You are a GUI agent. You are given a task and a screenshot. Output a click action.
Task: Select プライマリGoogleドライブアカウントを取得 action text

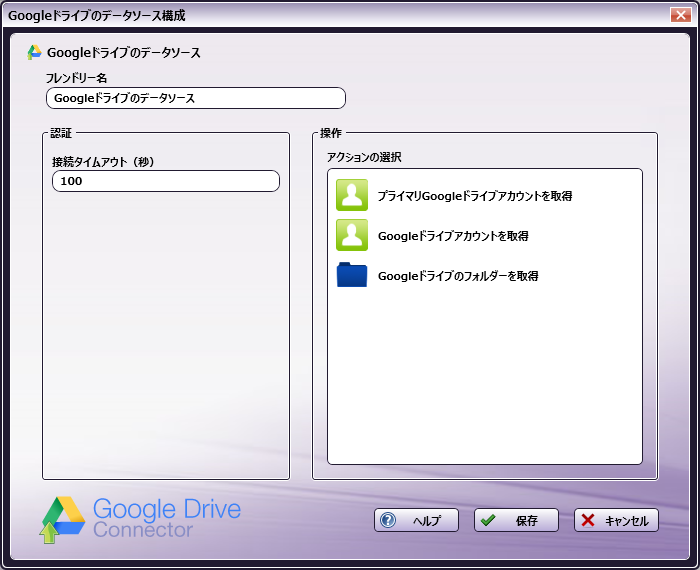tap(475, 196)
